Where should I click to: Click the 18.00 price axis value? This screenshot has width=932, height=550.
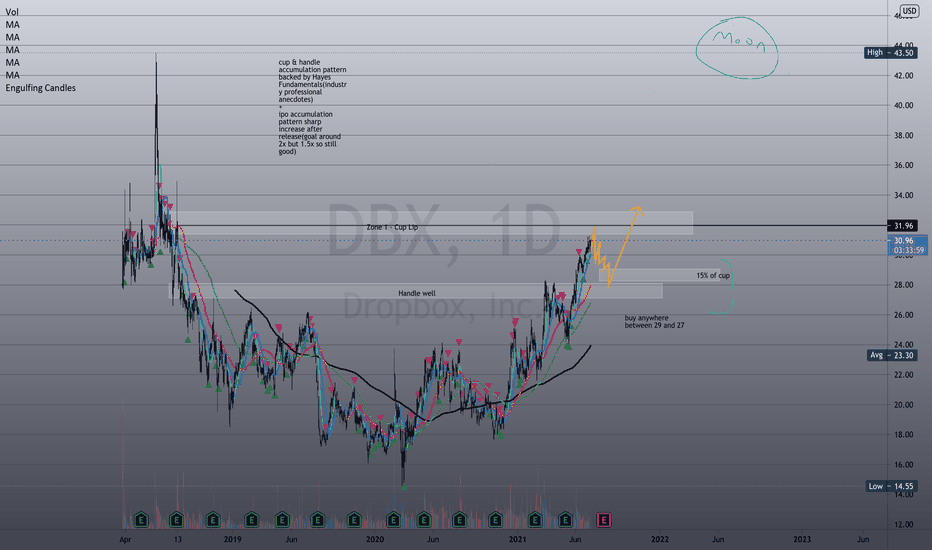903,435
